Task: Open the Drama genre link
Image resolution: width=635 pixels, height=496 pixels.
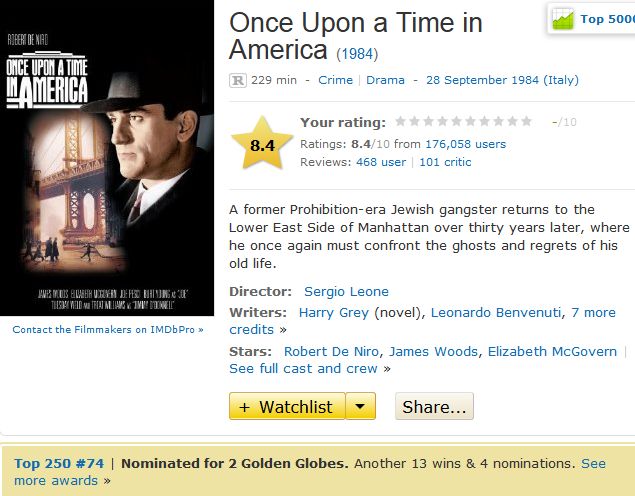Action: [x=385, y=80]
